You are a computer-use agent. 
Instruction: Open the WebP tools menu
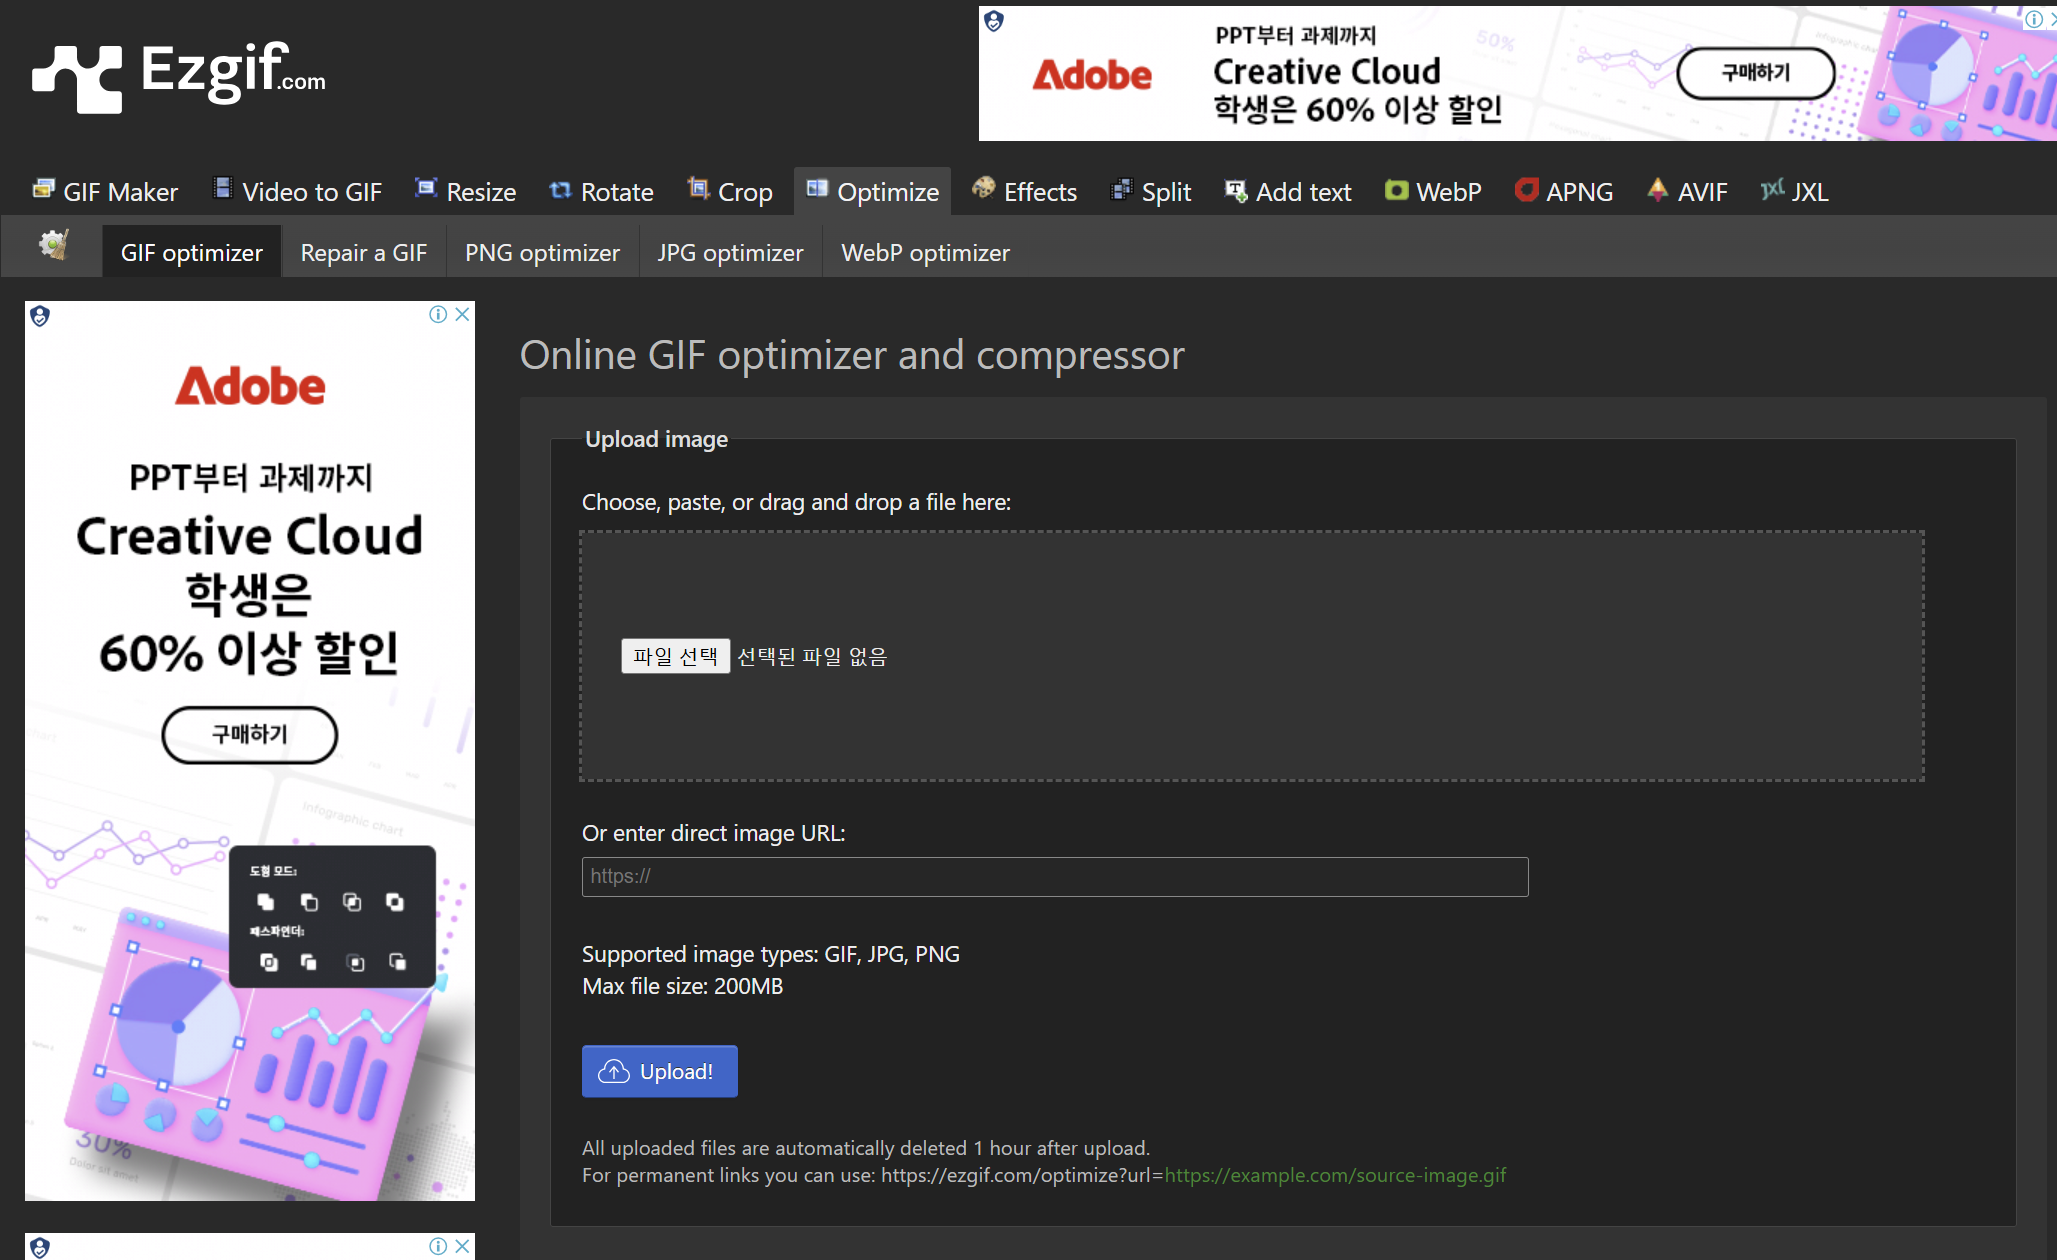pos(1434,191)
